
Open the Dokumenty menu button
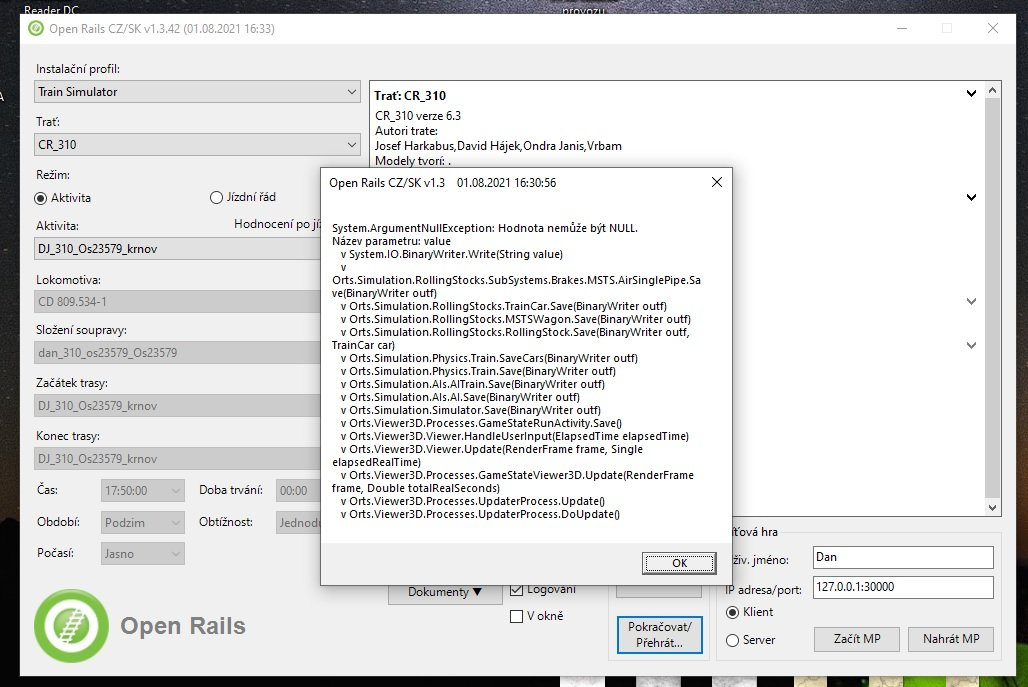(445, 592)
